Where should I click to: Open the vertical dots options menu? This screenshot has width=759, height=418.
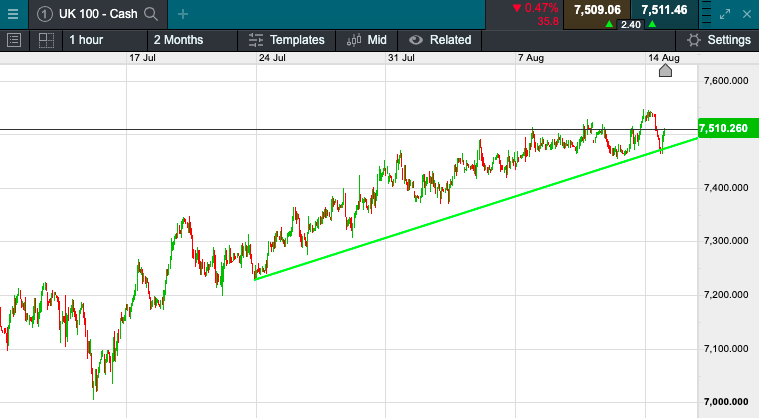(x=706, y=14)
